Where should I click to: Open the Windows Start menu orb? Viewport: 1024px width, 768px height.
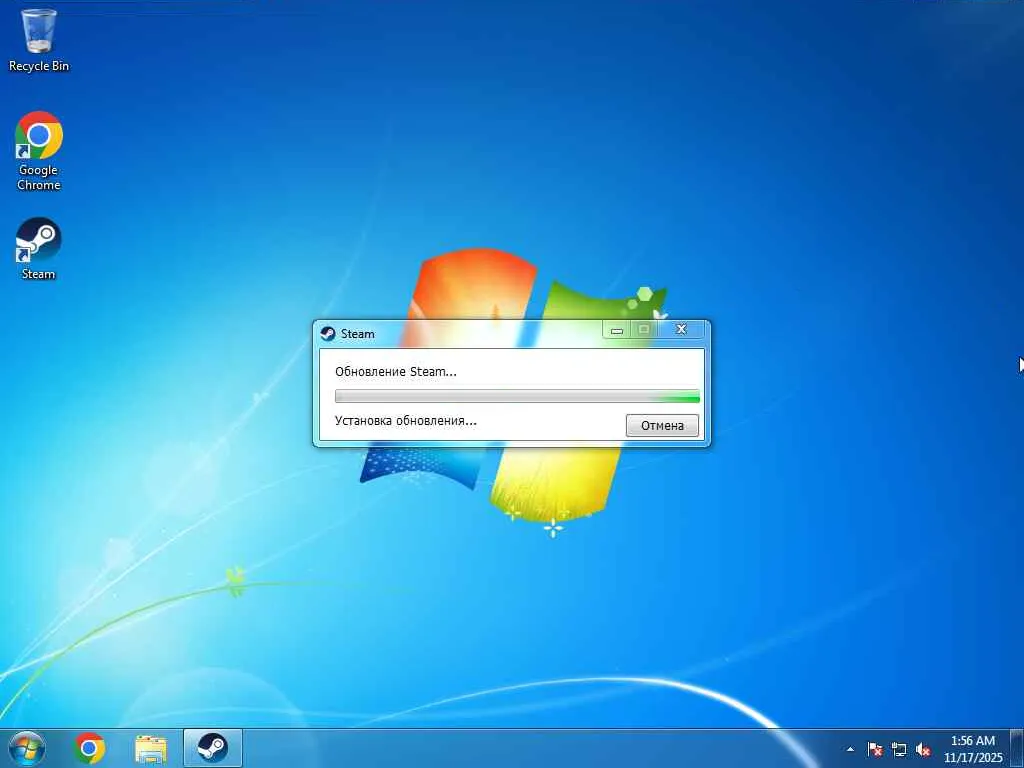pyautogui.click(x=26, y=748)
